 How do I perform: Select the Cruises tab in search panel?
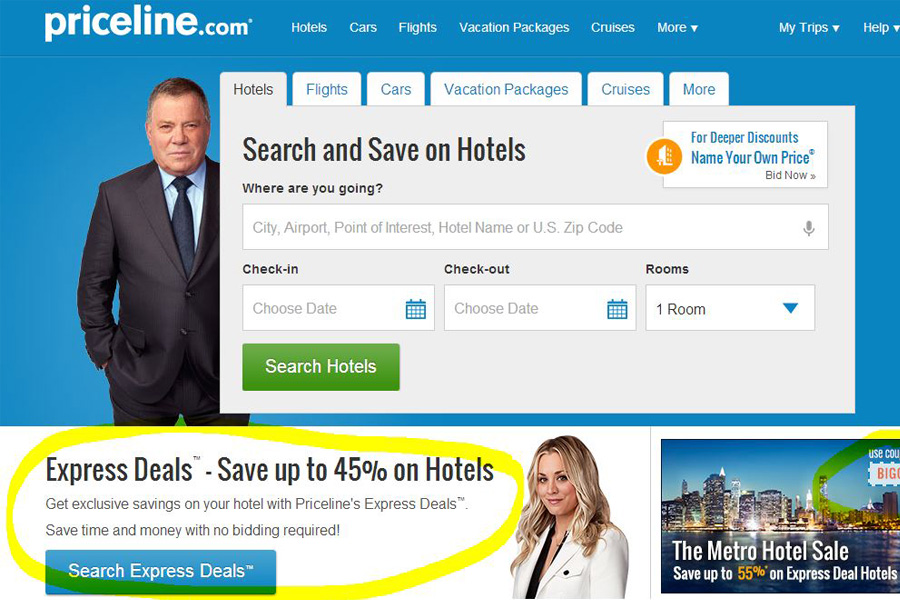pyautogui.click(x=625, y=90)
